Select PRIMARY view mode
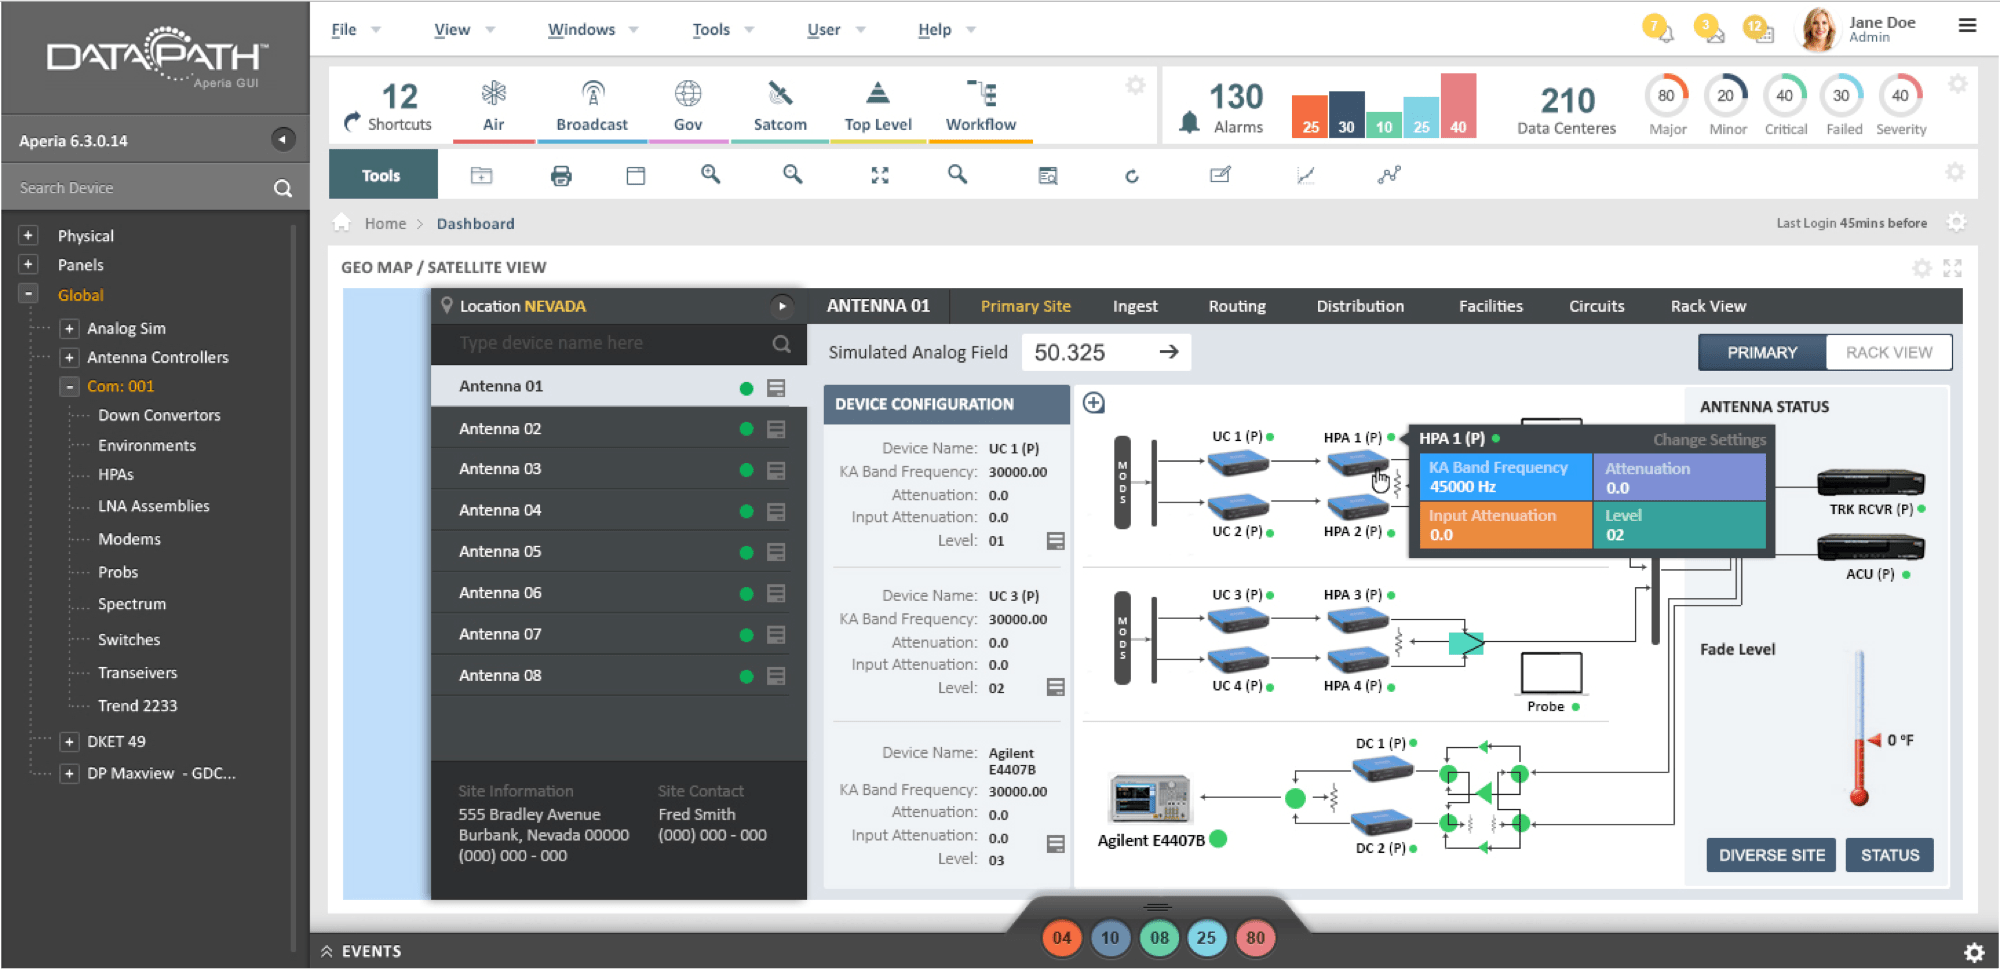This screenshot has width=2000, height=969. [x=1760, y=352]
